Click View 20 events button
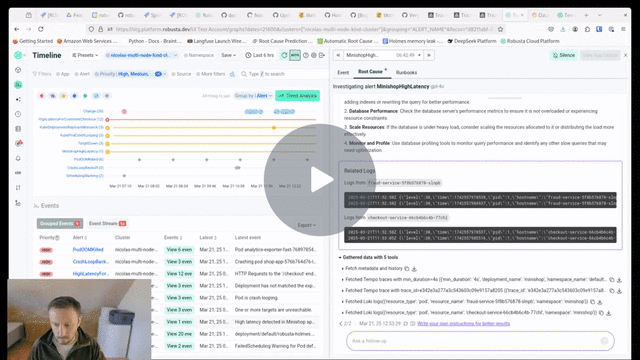Image resolution: width=640 pixels, height=360 pixels. coord(179,334)
